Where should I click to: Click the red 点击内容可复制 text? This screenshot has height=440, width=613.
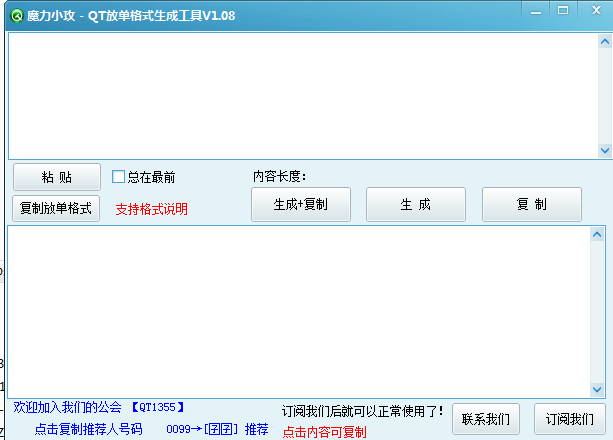tap(324, 432)
